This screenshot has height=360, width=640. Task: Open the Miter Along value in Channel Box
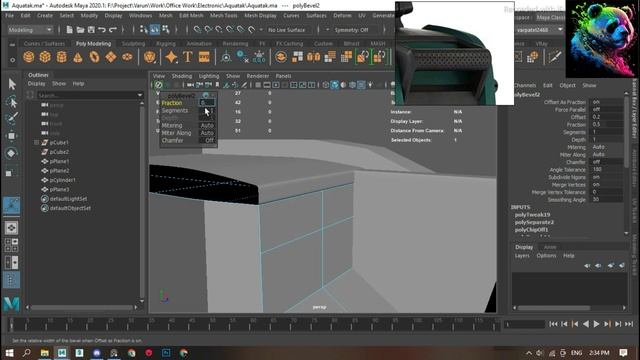(607, 155)
